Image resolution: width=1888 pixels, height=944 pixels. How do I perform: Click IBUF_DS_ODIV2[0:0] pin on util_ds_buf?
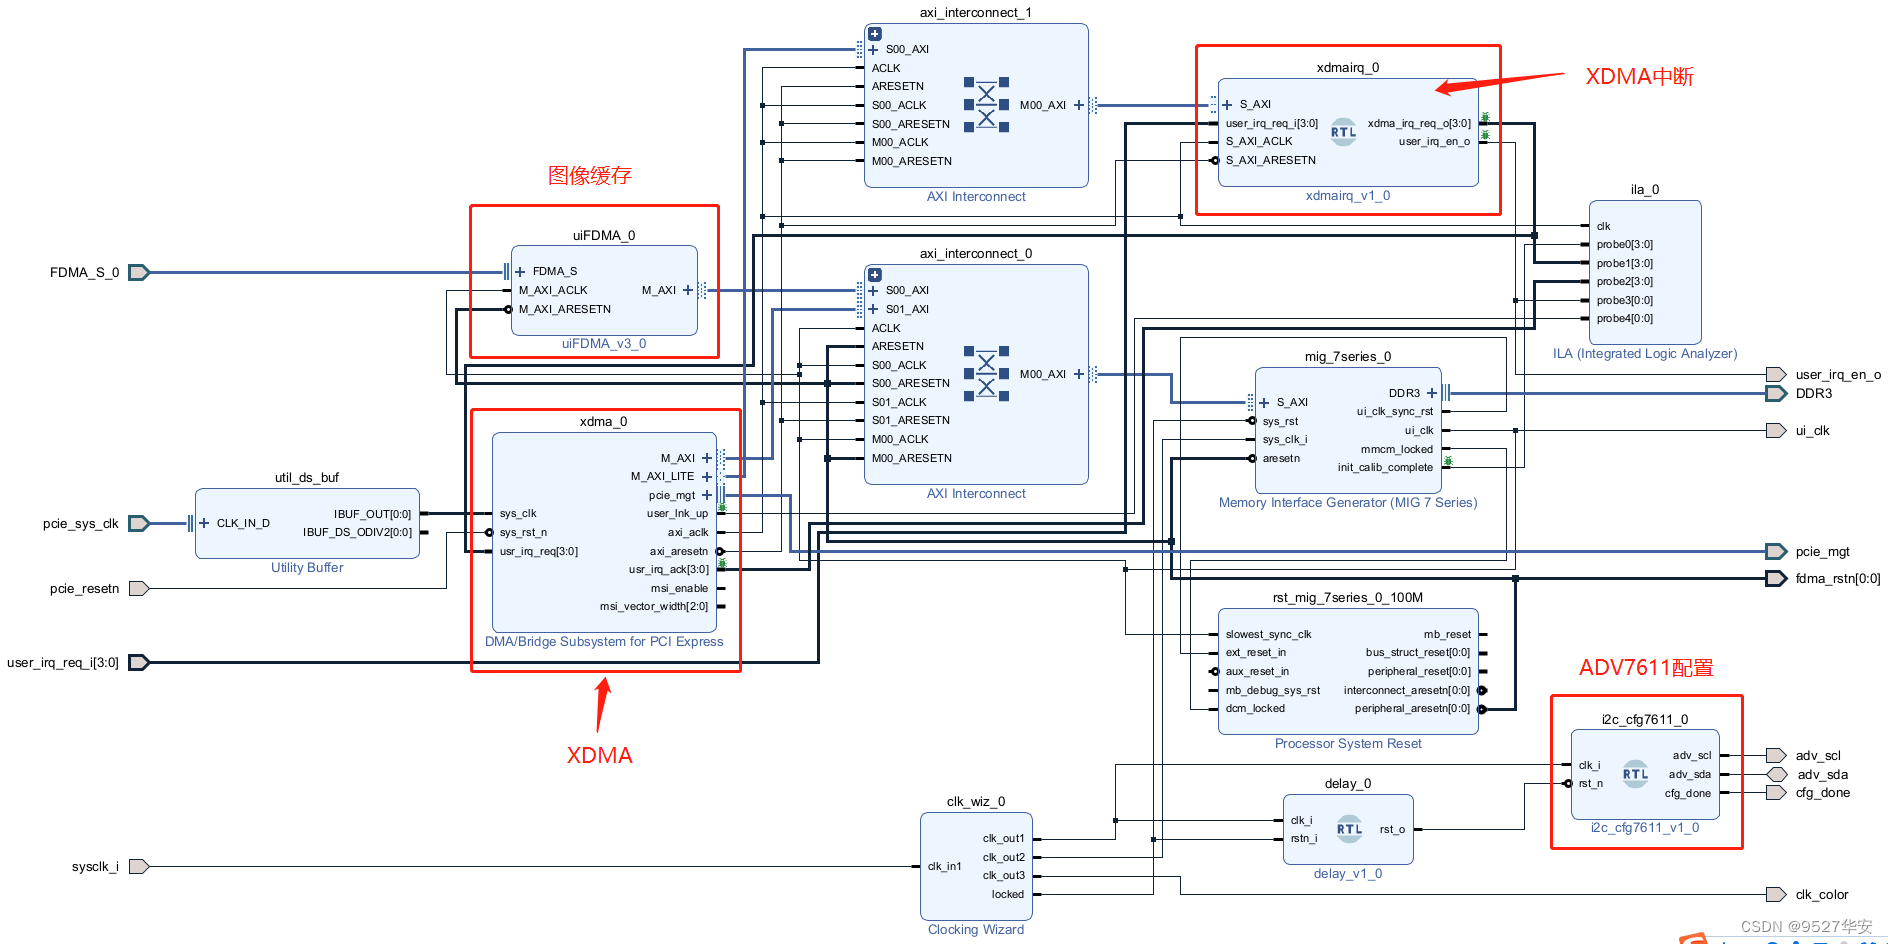tap(357, 533)
